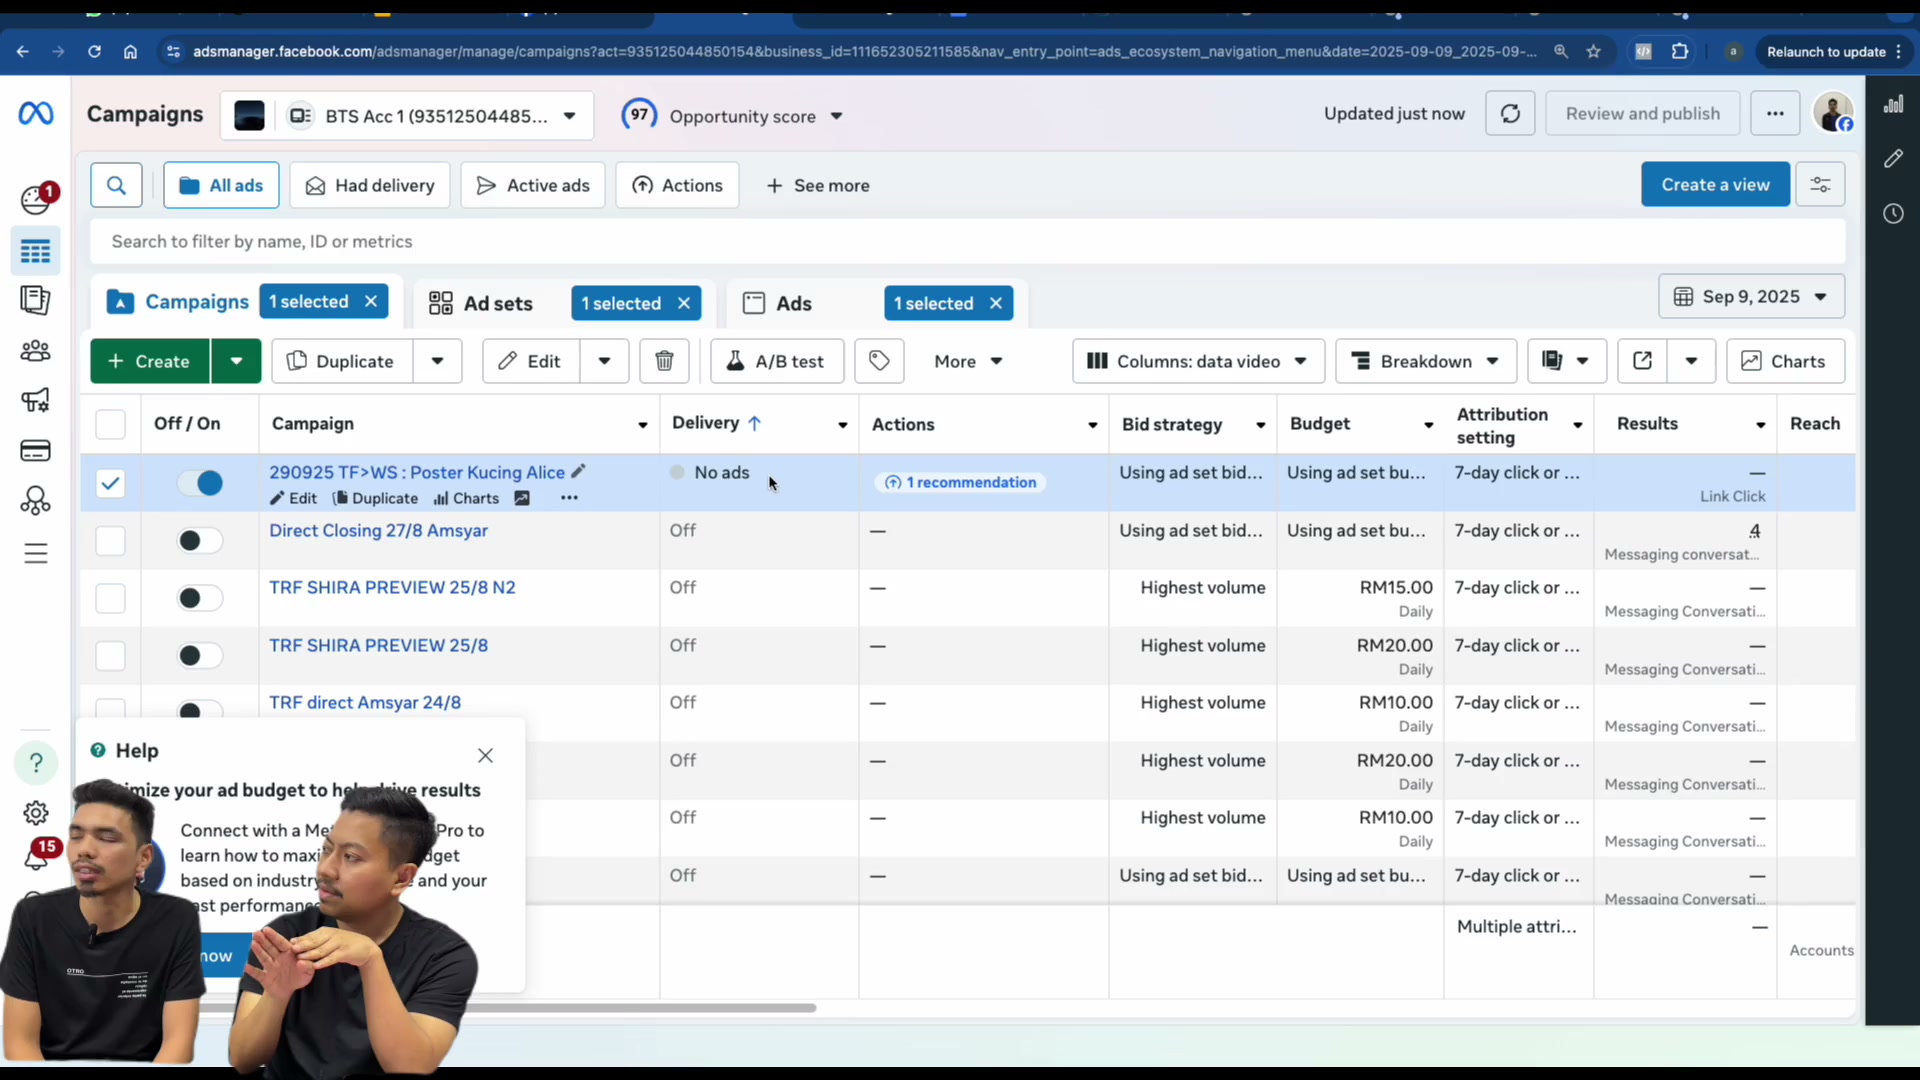Uncheck the Poster Kucing Alice row checkbox
The width and height of the screenshot is (1920, 1080).
[110, 483]
